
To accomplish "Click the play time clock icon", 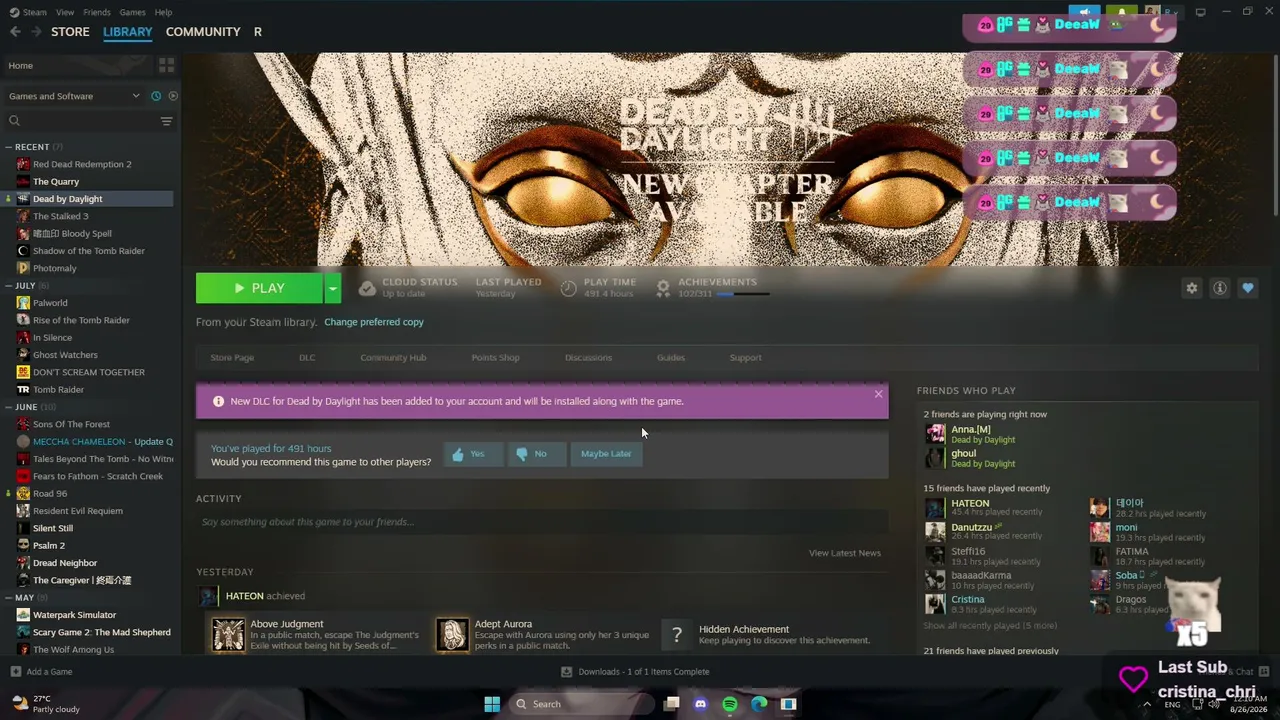I will 568,288.
